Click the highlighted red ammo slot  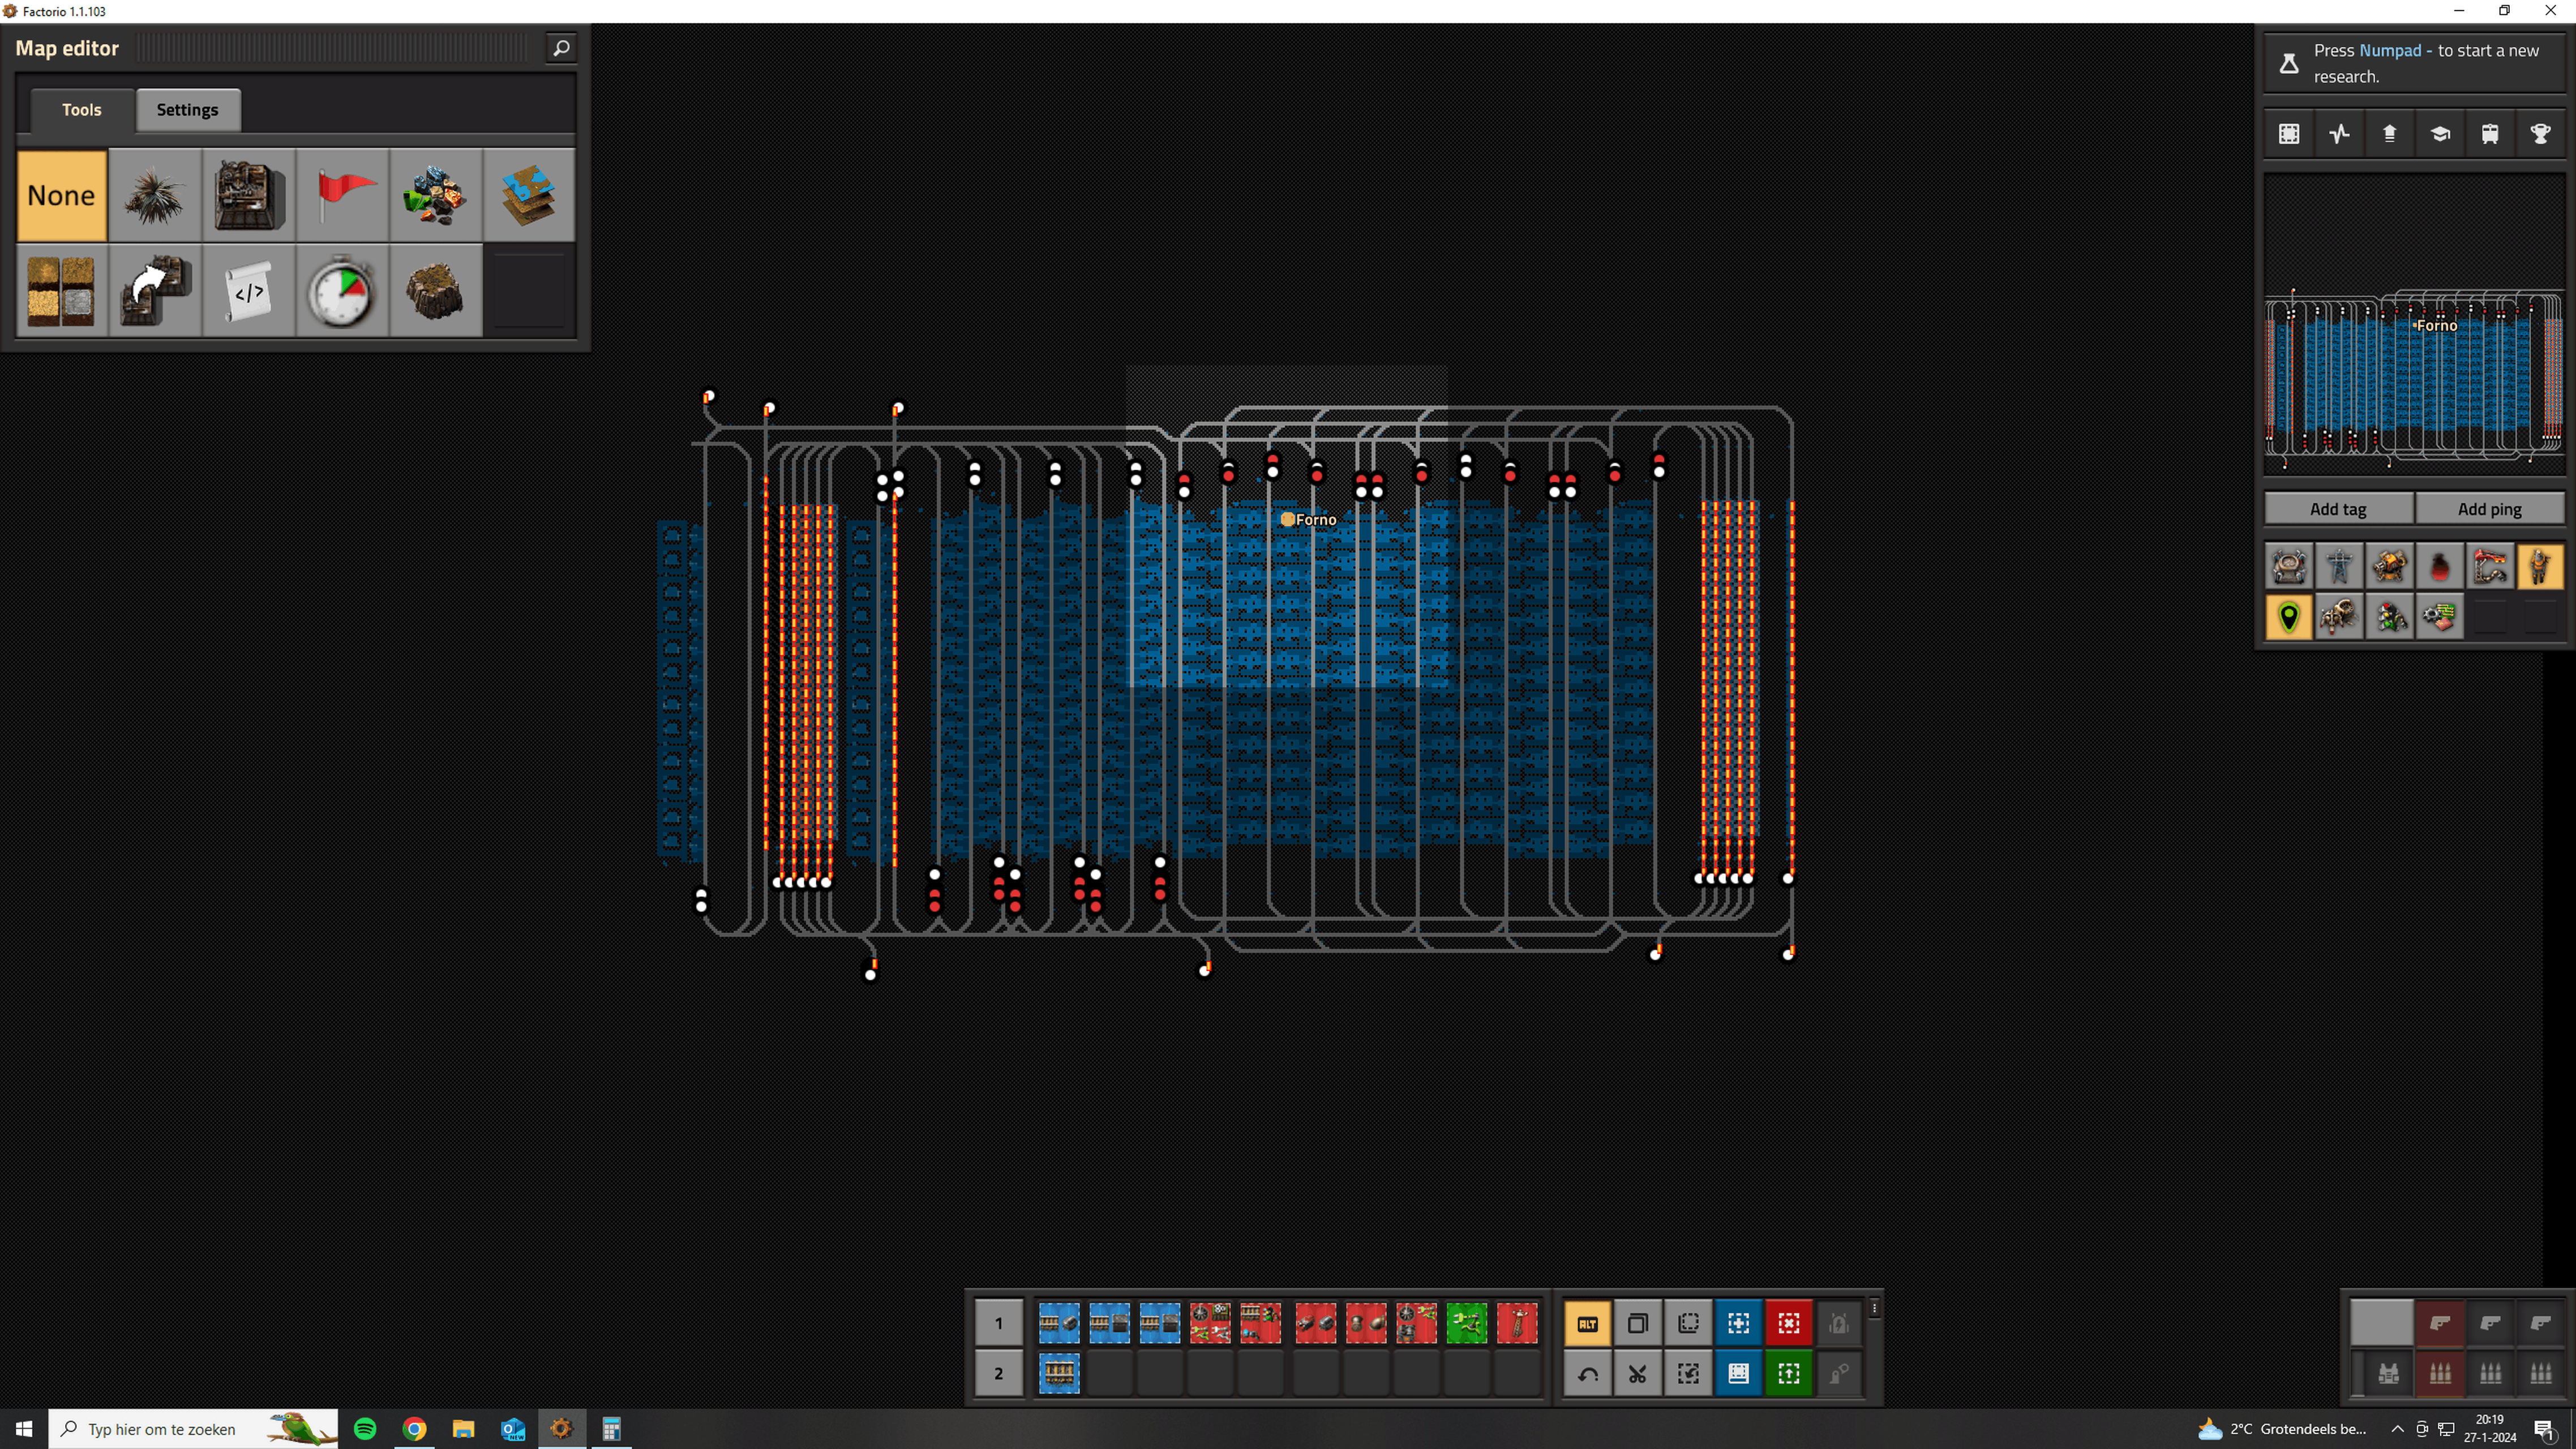pos(2439,1374)
